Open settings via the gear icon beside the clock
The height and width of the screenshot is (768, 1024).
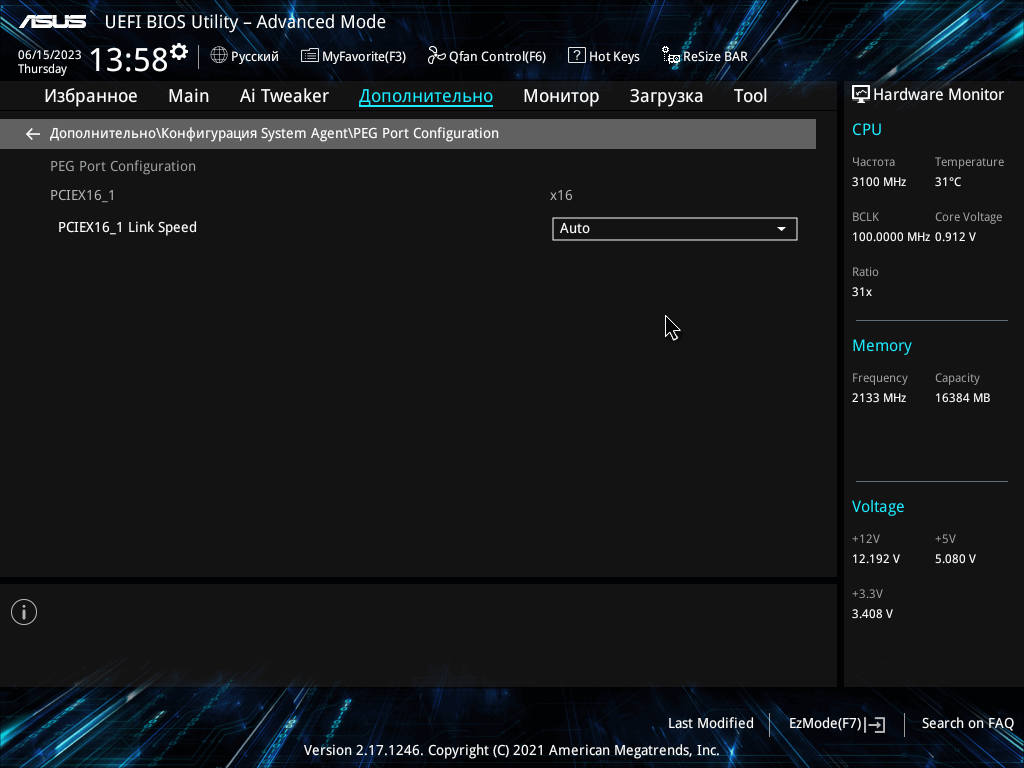(x=179, y=52)
